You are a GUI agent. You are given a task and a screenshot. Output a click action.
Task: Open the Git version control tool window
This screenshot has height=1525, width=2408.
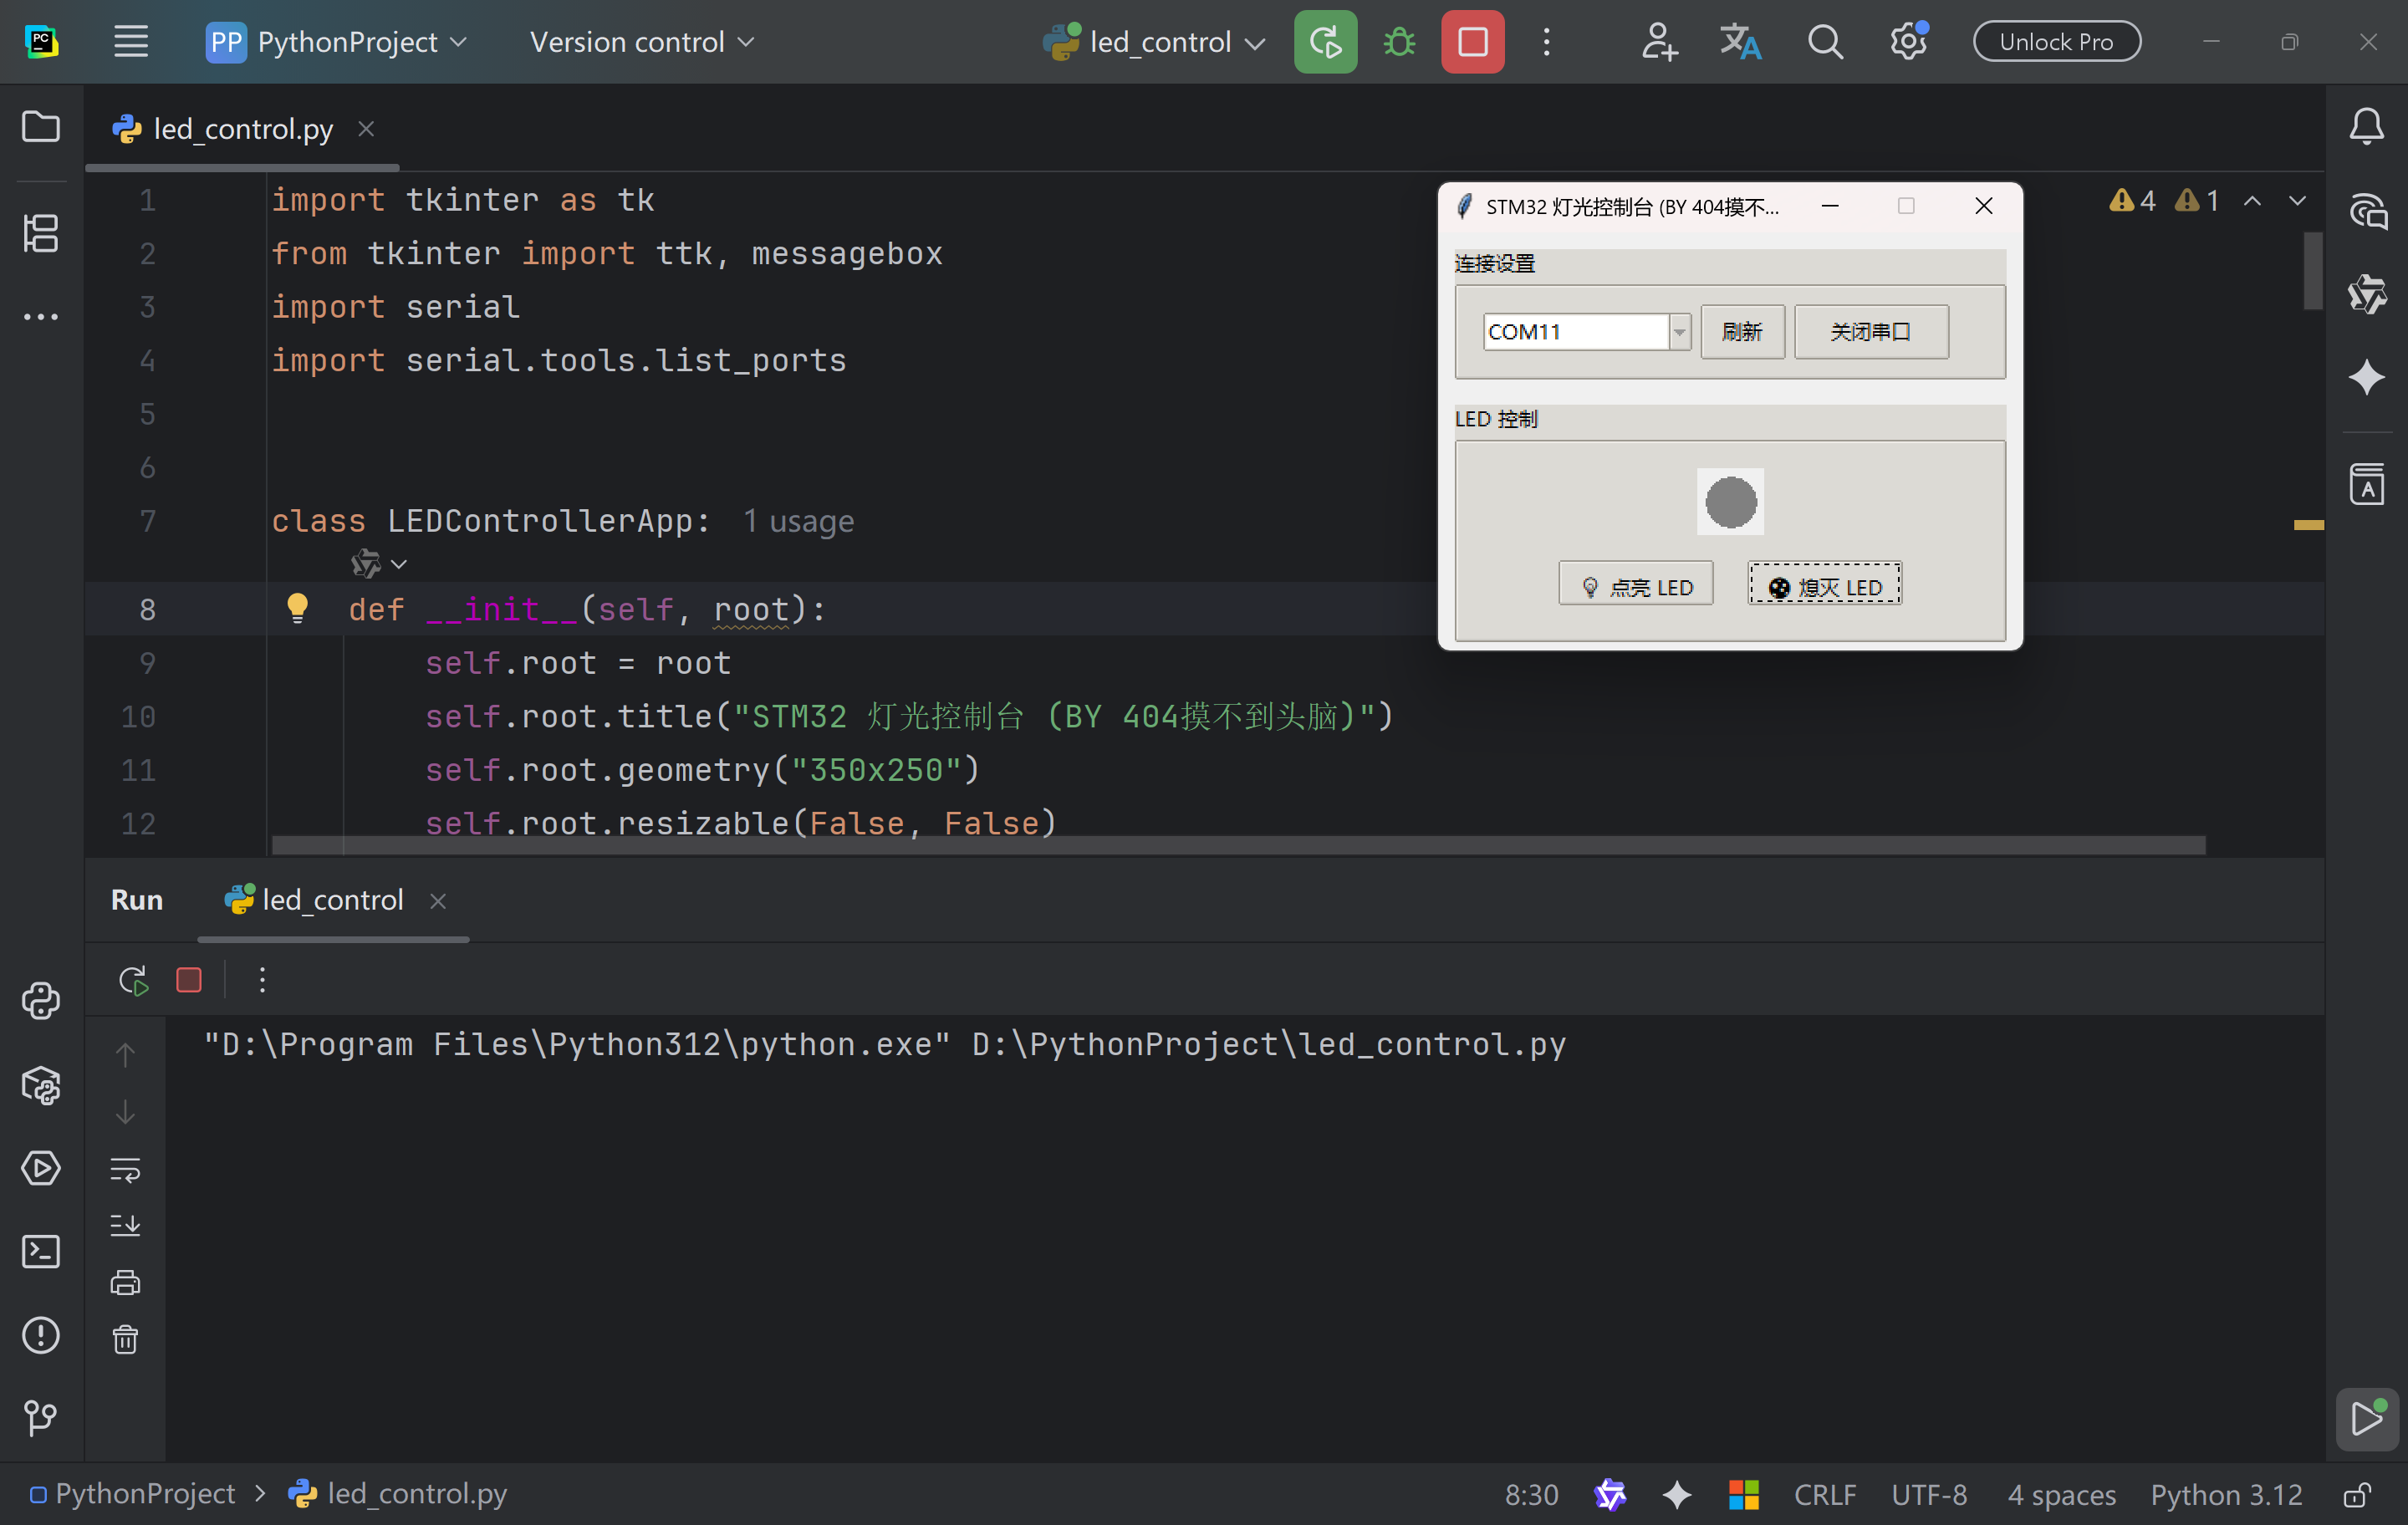tap(40, 1417)
